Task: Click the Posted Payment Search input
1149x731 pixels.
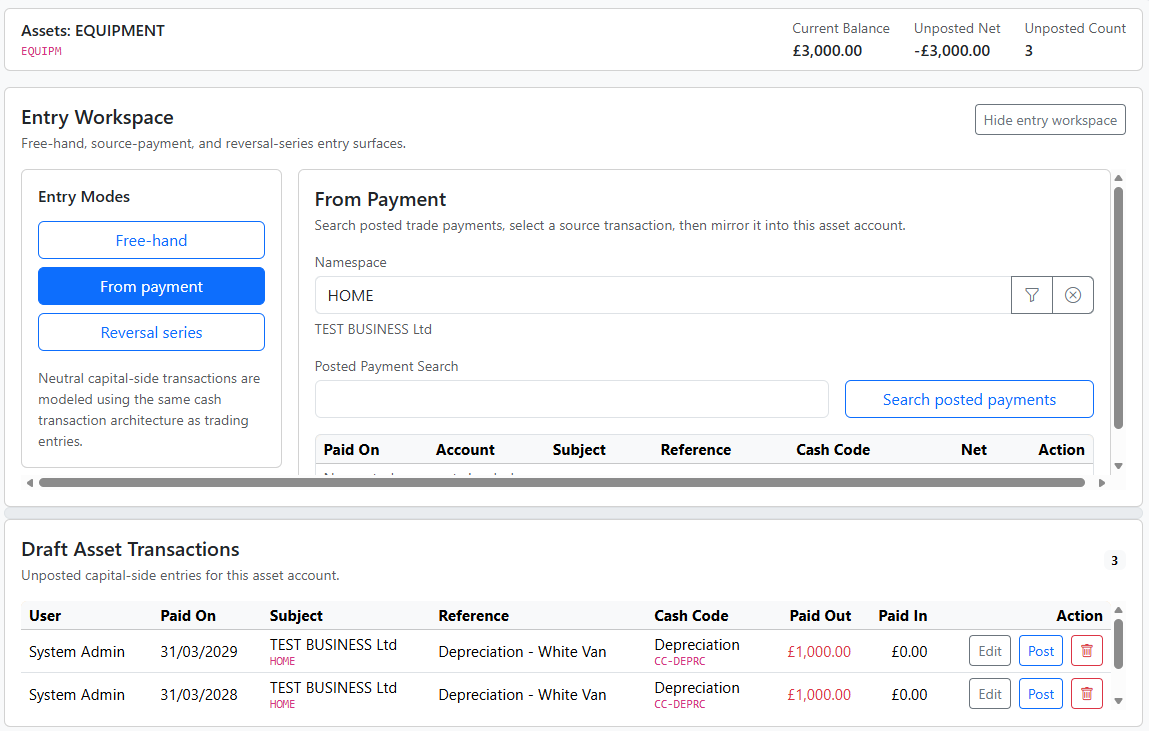Action: pyautogui.click(x=572, y=399)
